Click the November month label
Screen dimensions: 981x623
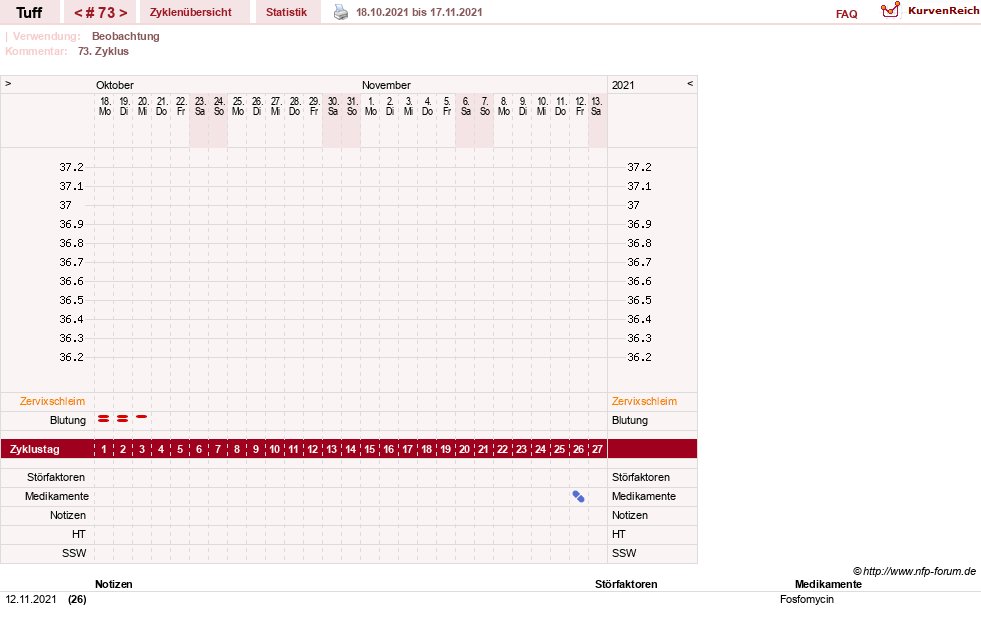coord(386,85)
